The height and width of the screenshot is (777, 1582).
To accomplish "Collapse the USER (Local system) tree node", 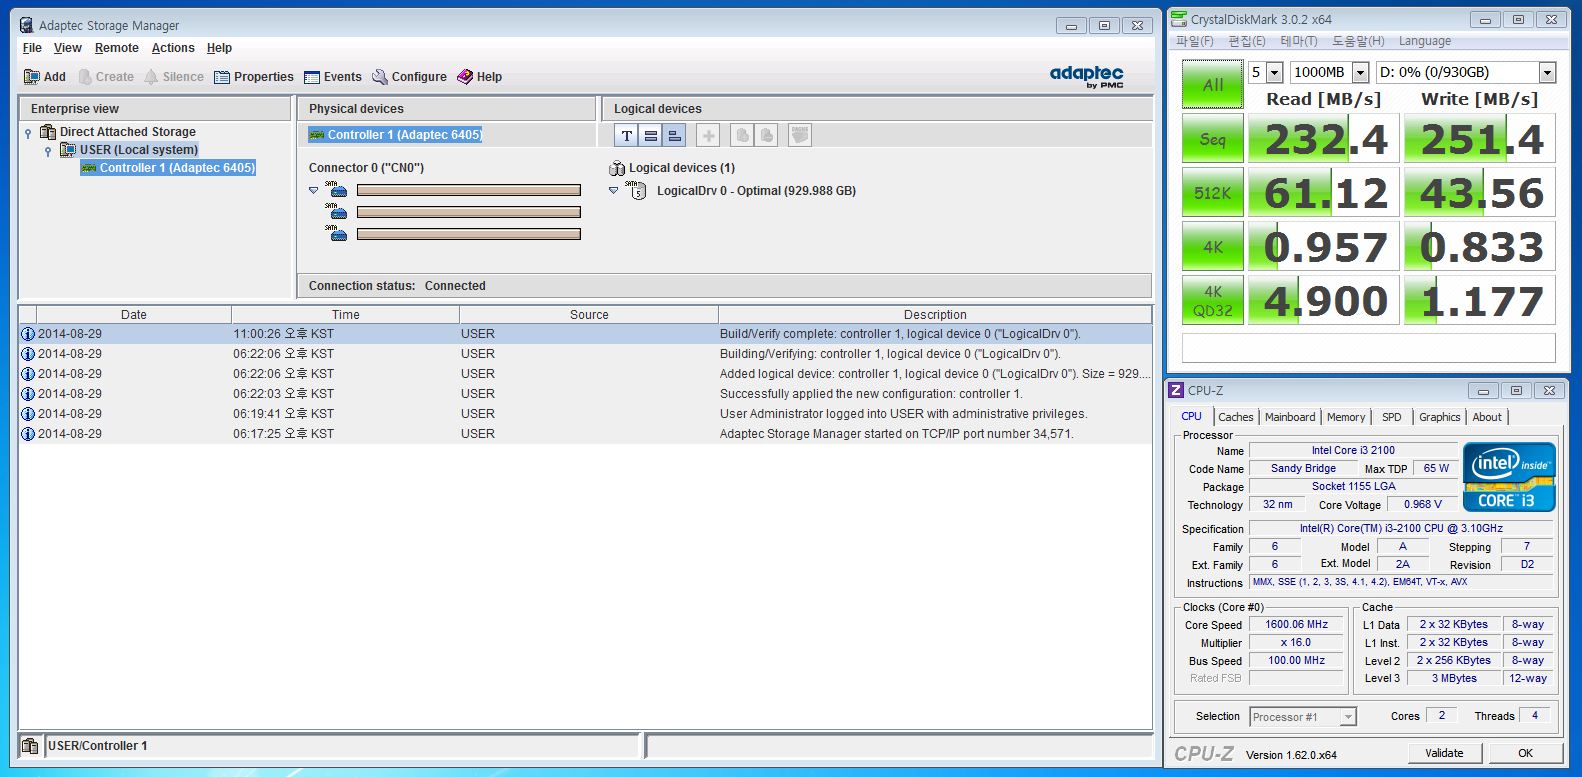I will pos(48,151).
